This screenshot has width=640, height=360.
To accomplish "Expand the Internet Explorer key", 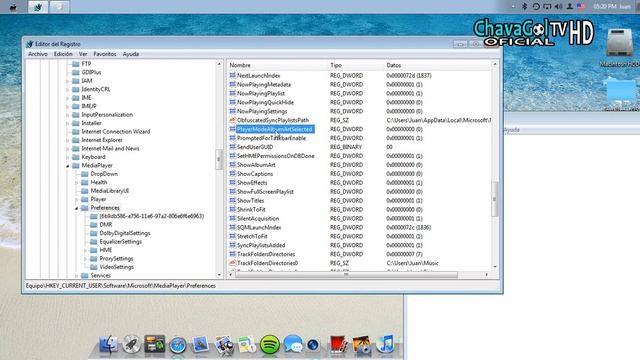I will click(x=68, y=140).
